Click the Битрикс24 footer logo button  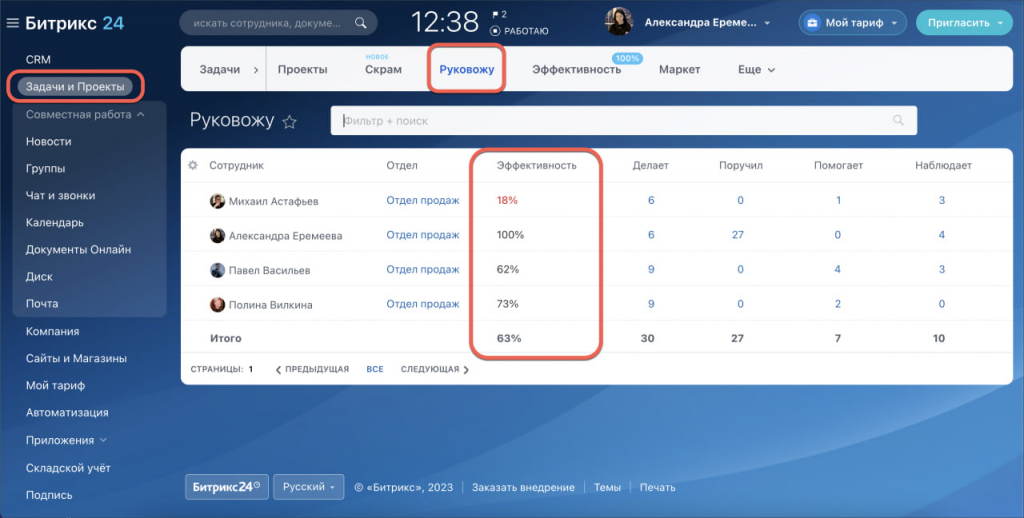[227, 487]
